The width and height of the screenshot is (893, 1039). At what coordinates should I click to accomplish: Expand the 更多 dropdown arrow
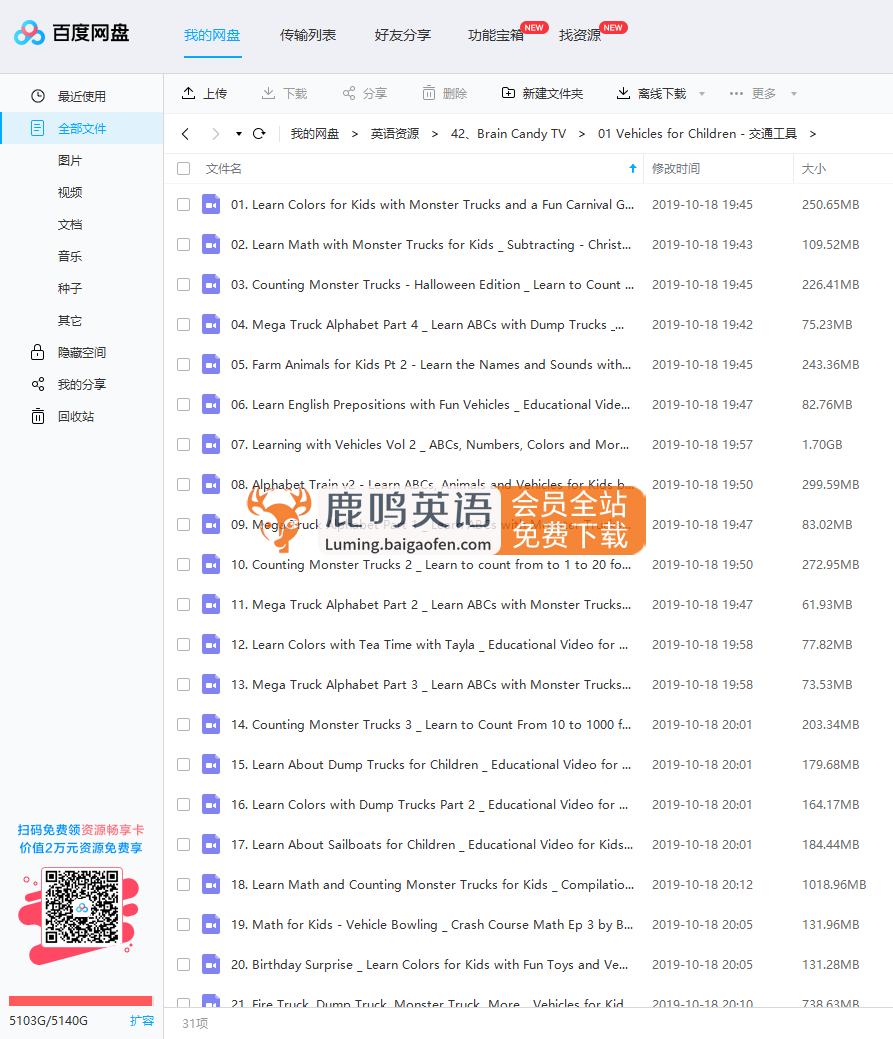(794, 93)
